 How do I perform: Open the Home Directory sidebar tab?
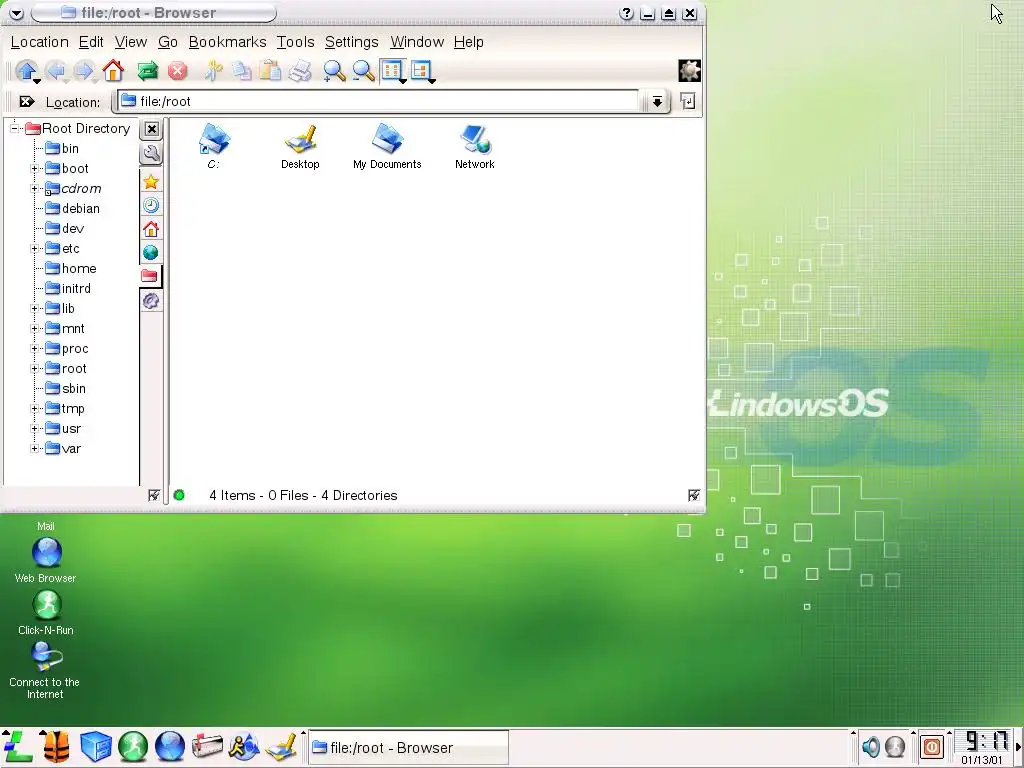coord(151,229)
